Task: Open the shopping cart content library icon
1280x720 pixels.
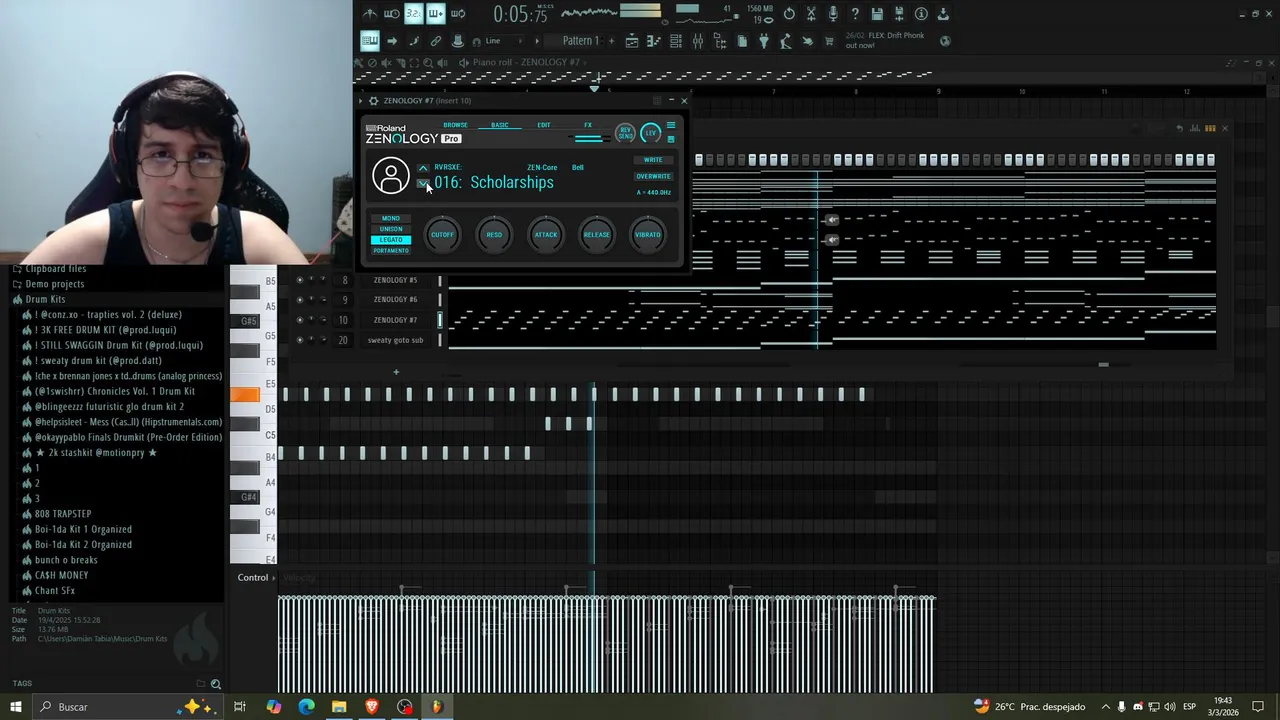Action: (x=829, y=41)
